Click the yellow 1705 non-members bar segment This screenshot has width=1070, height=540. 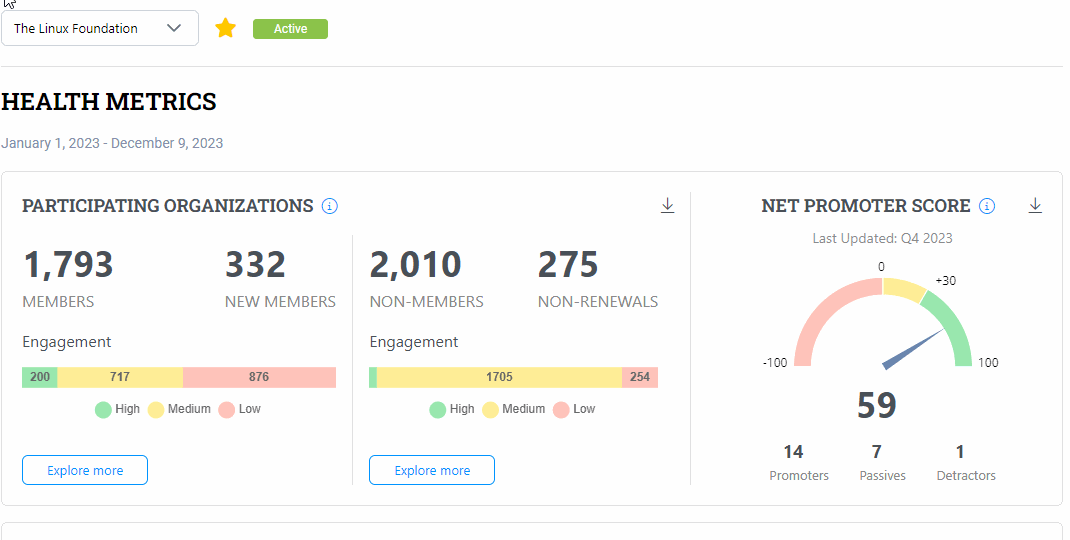coord(499,377)
